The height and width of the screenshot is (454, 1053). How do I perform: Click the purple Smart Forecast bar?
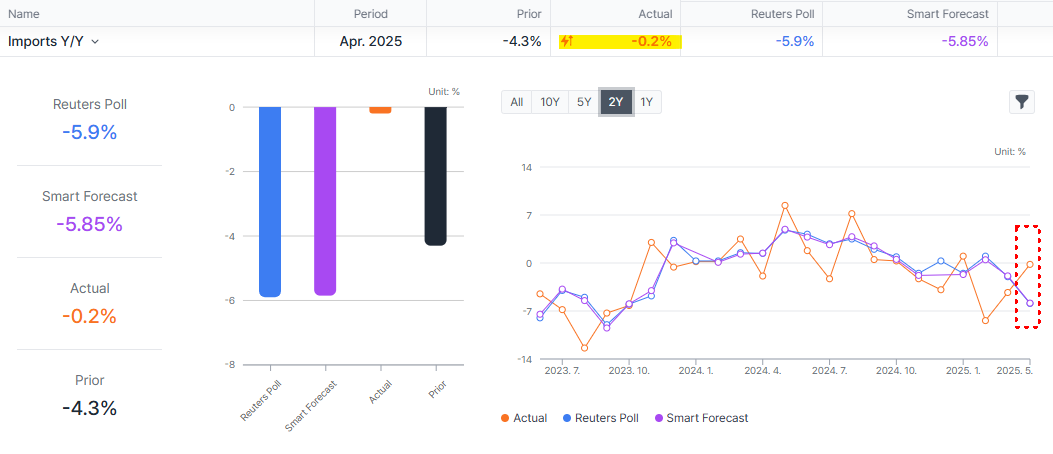325,200
